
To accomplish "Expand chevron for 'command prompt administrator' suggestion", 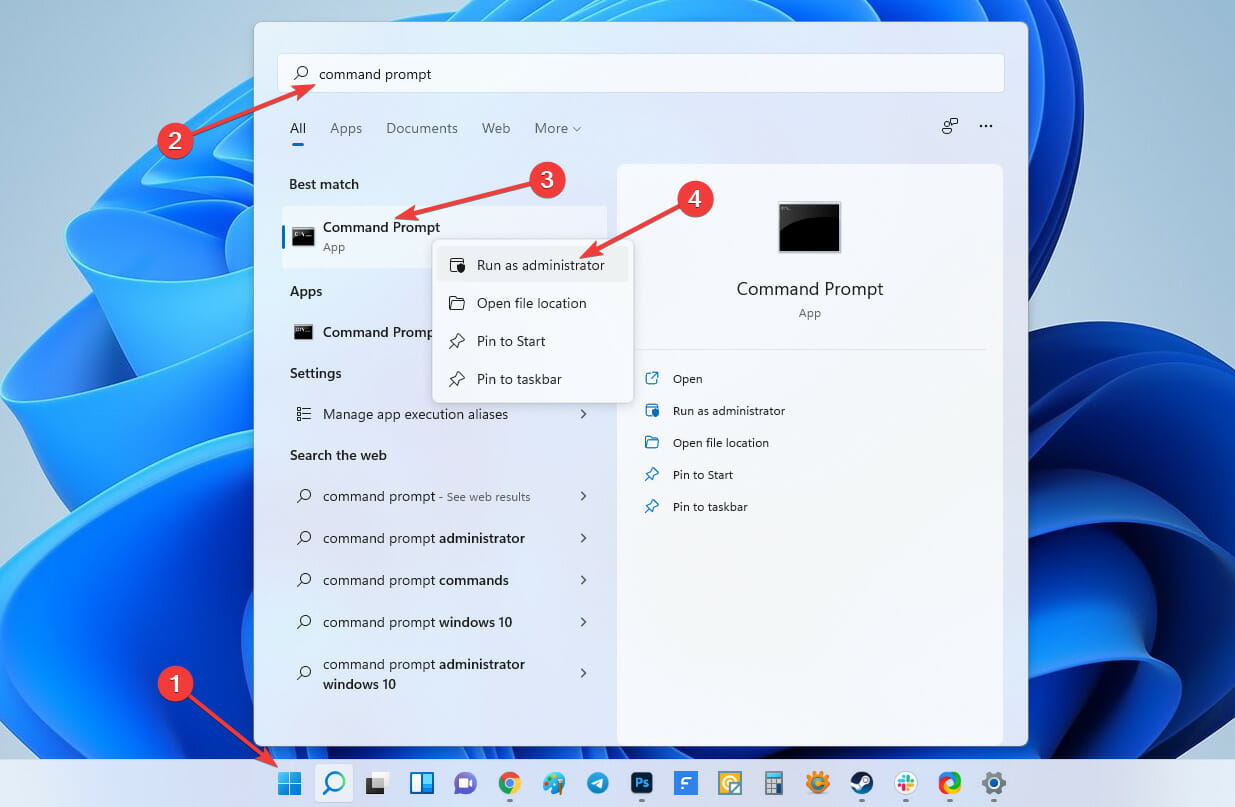I will [x=583, y=538].
